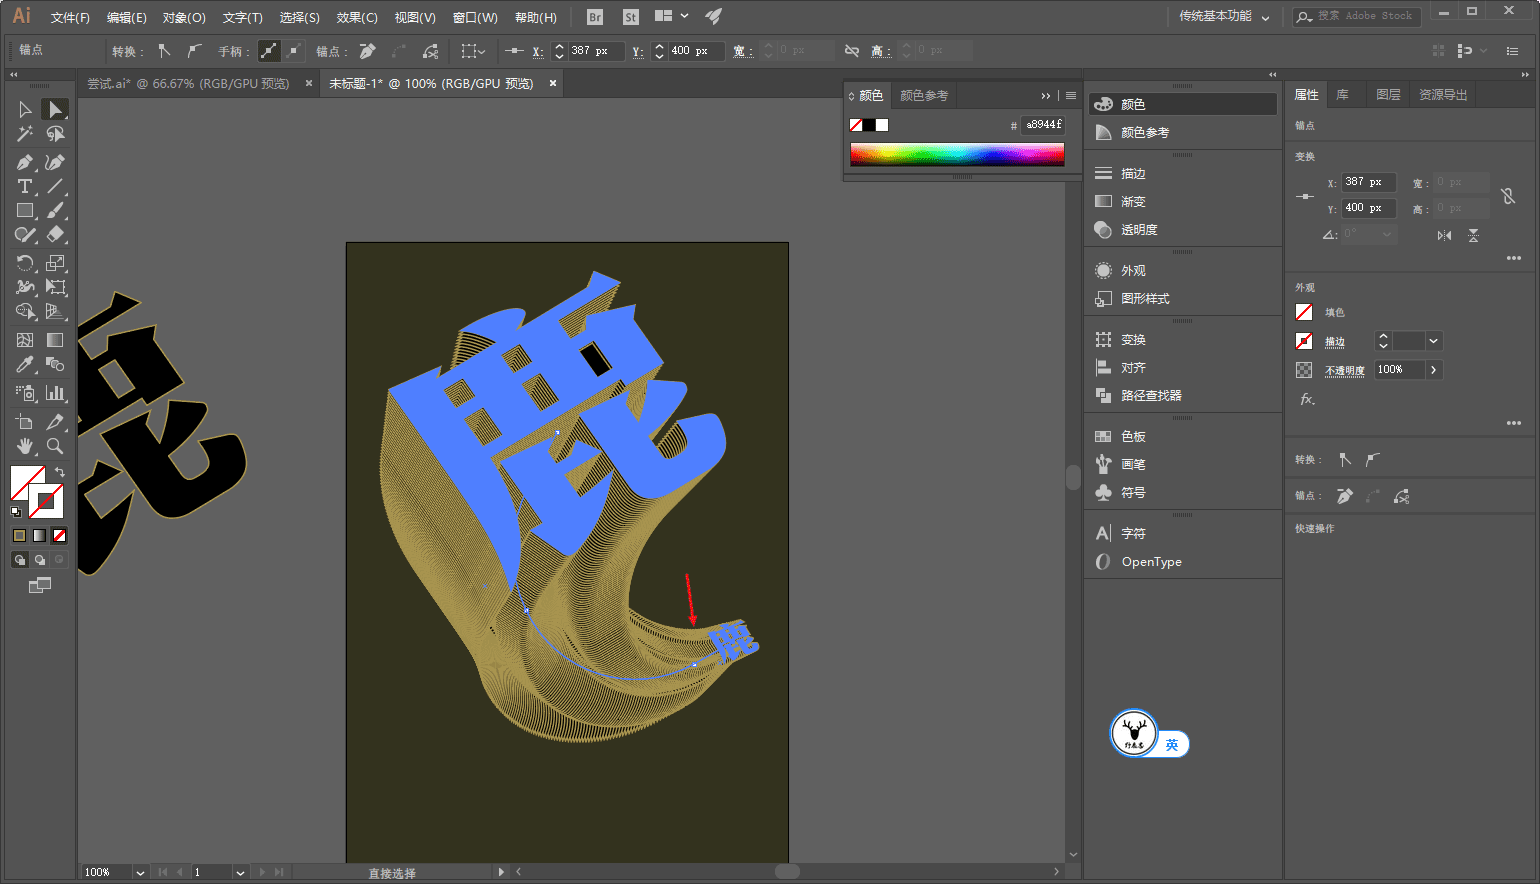Select the Scale tool

[x=55, y=263]
